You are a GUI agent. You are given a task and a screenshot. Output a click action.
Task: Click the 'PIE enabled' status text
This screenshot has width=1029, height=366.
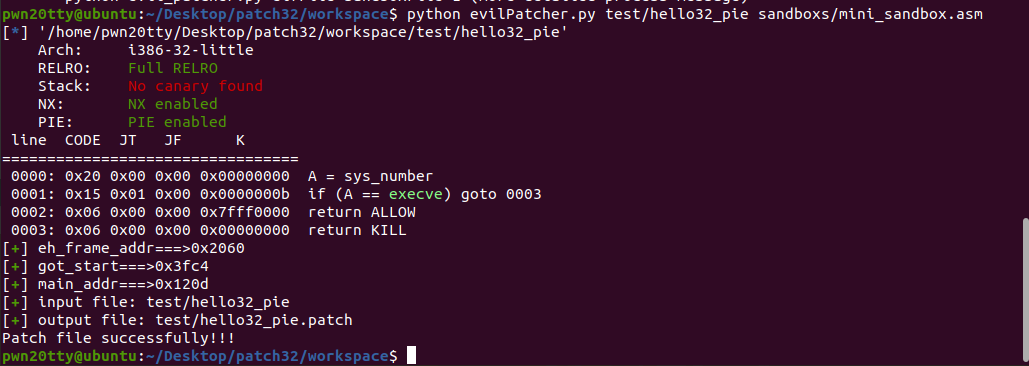pyautogui.click(x=177, y=122)
